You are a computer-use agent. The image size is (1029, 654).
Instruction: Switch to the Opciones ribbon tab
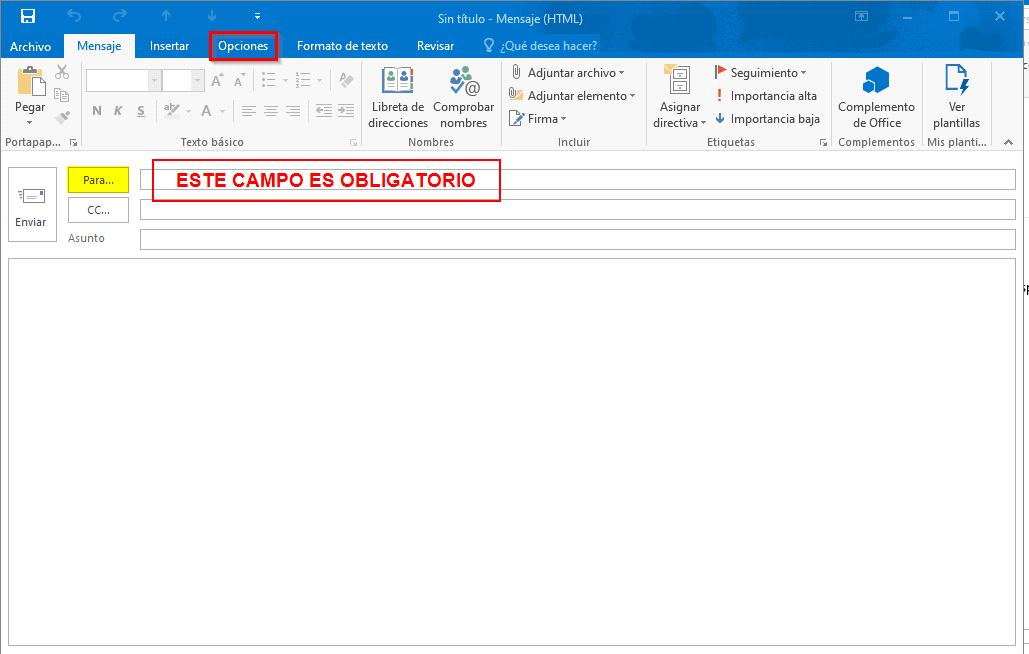(x=243, y=45)
